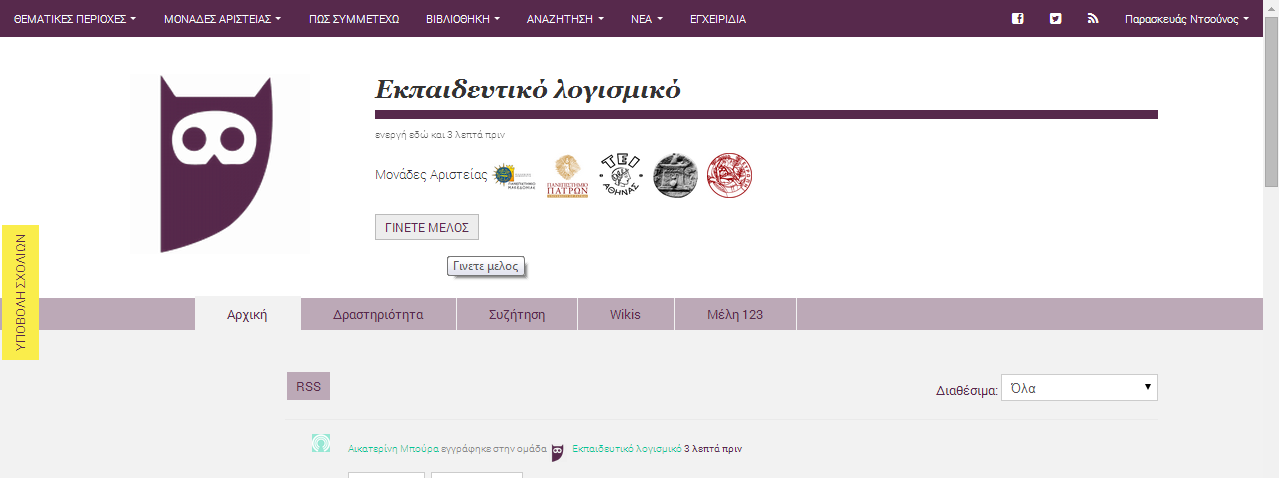Open the University of Macedonia logo
The width and height of the screenshot is (1279, 478).
click(x=515, y=176)
